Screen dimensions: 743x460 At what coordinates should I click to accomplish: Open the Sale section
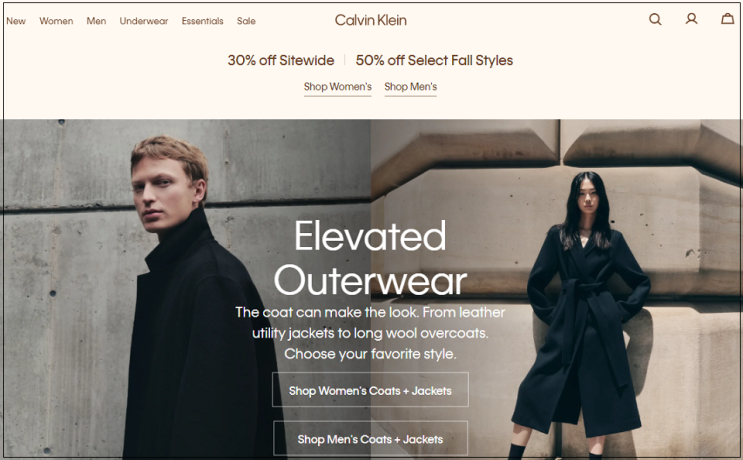246,21
